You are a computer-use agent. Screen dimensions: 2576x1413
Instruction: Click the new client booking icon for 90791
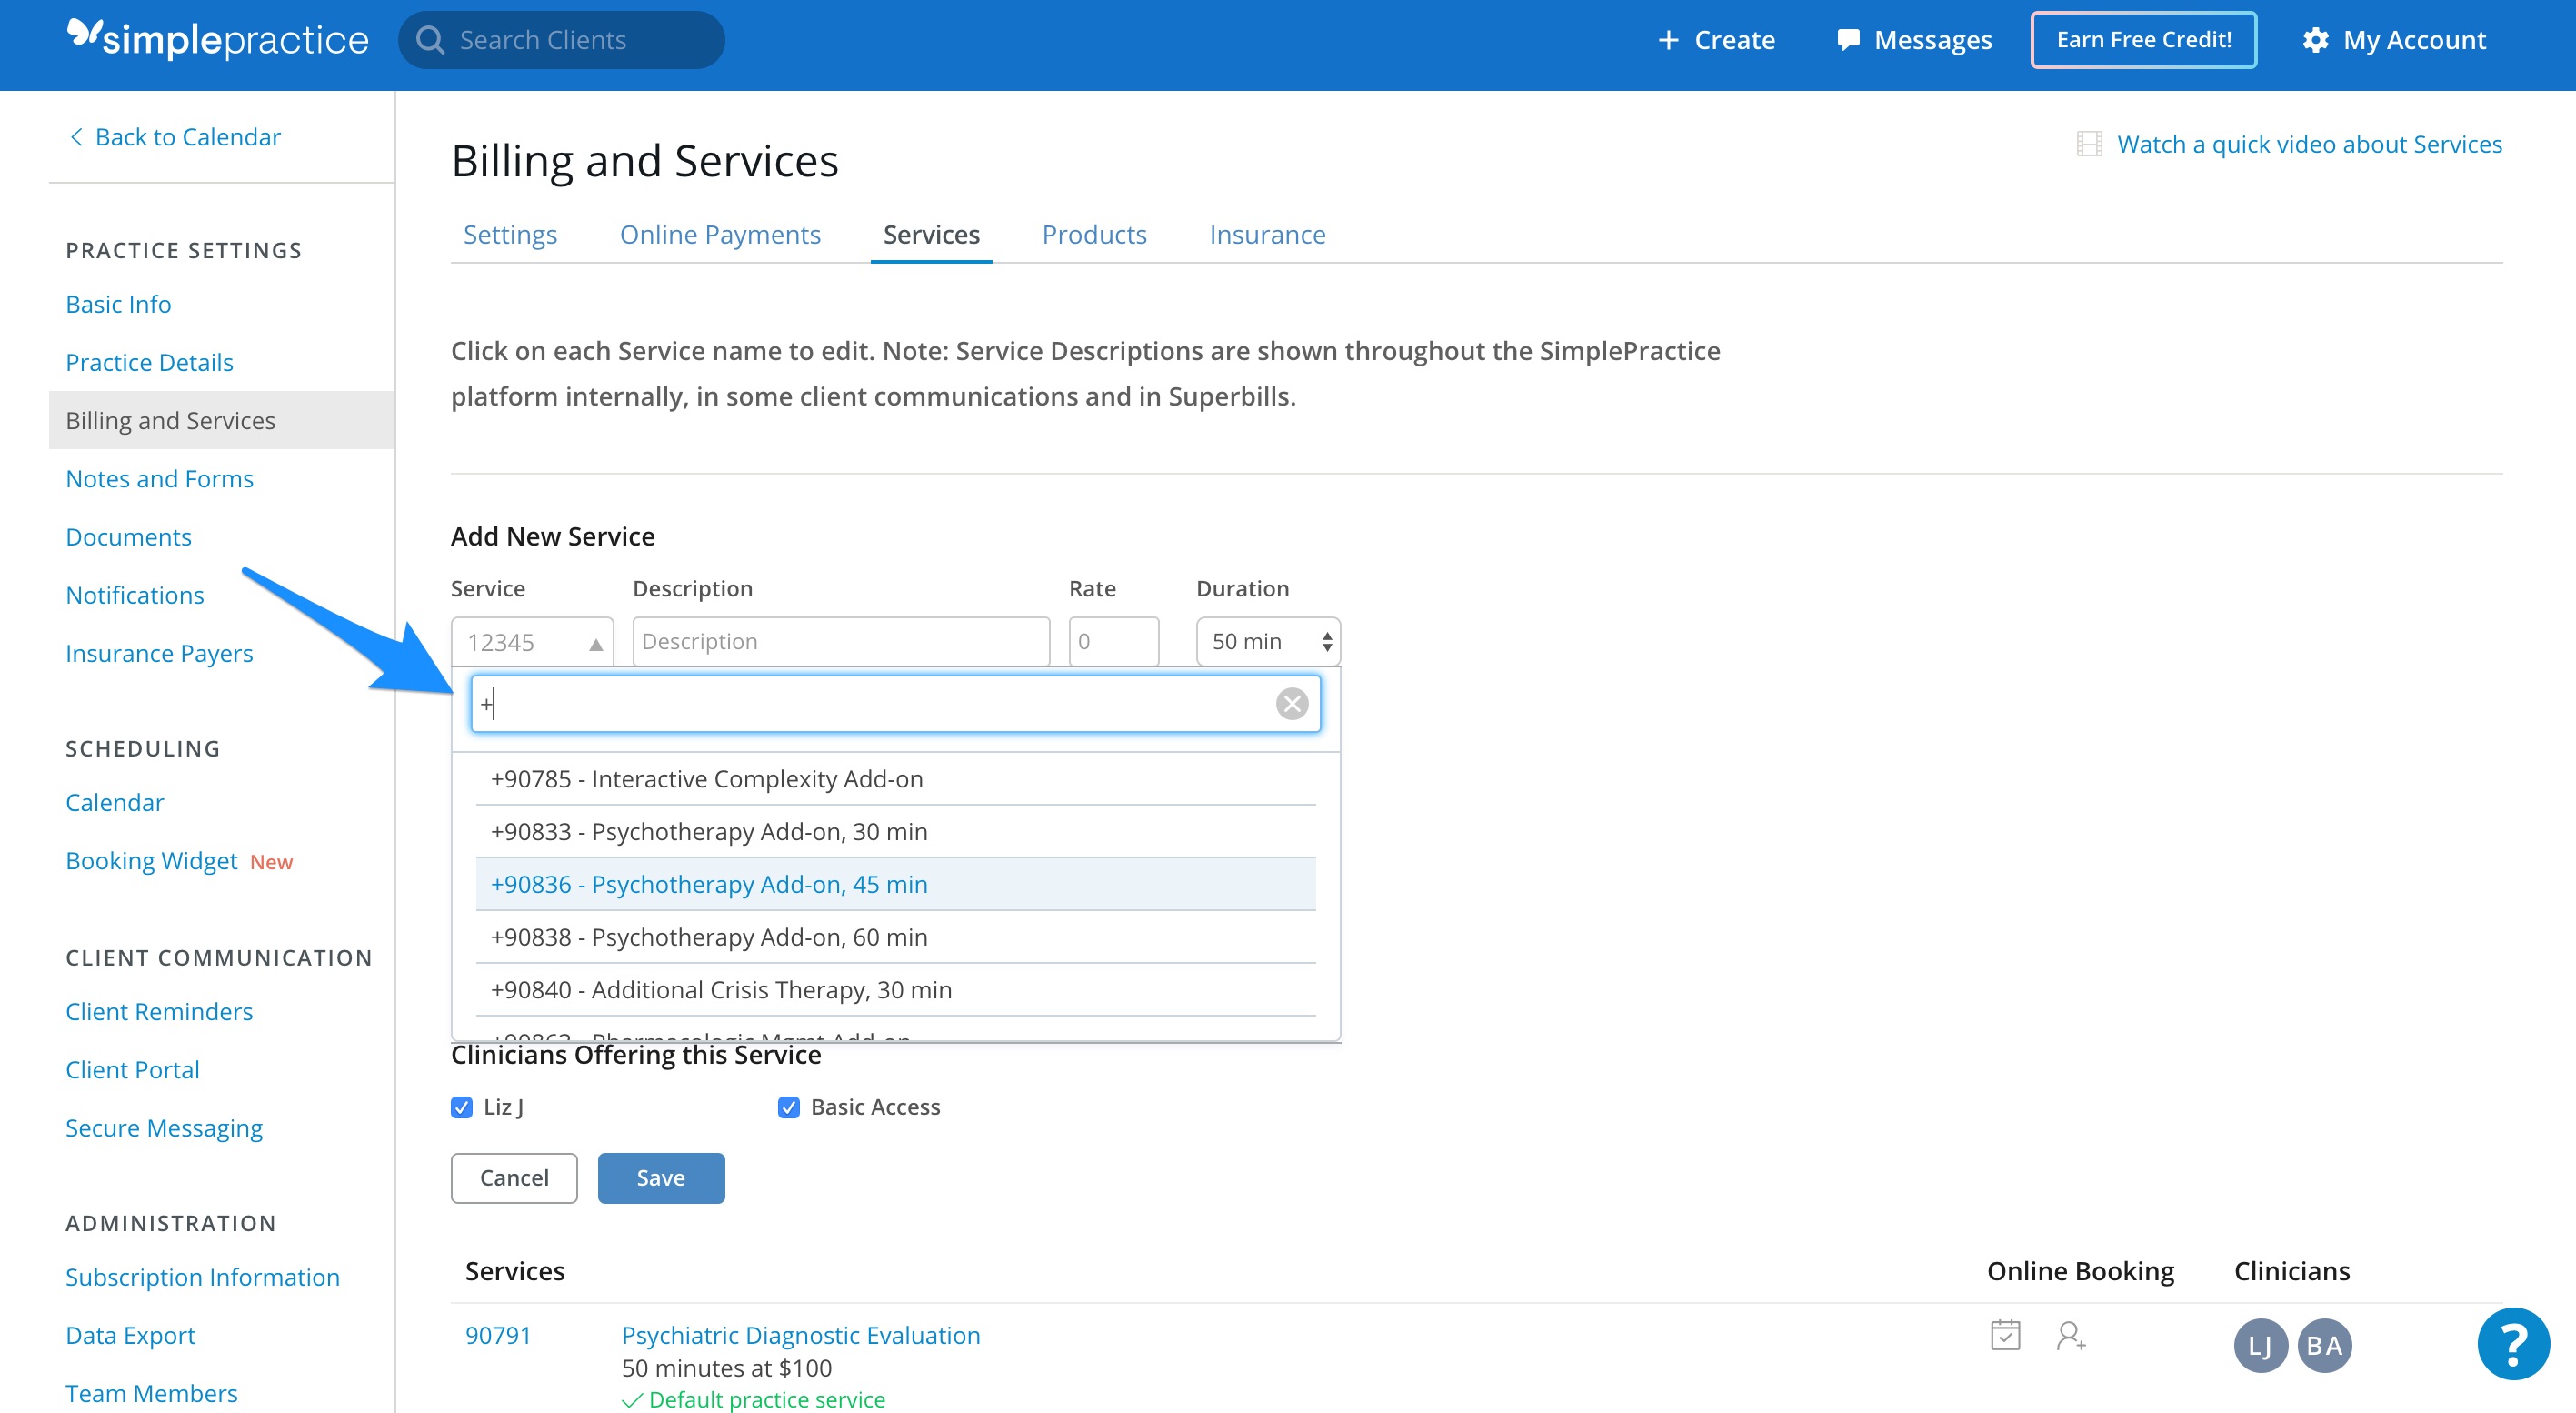(x=2071, y=1335)
